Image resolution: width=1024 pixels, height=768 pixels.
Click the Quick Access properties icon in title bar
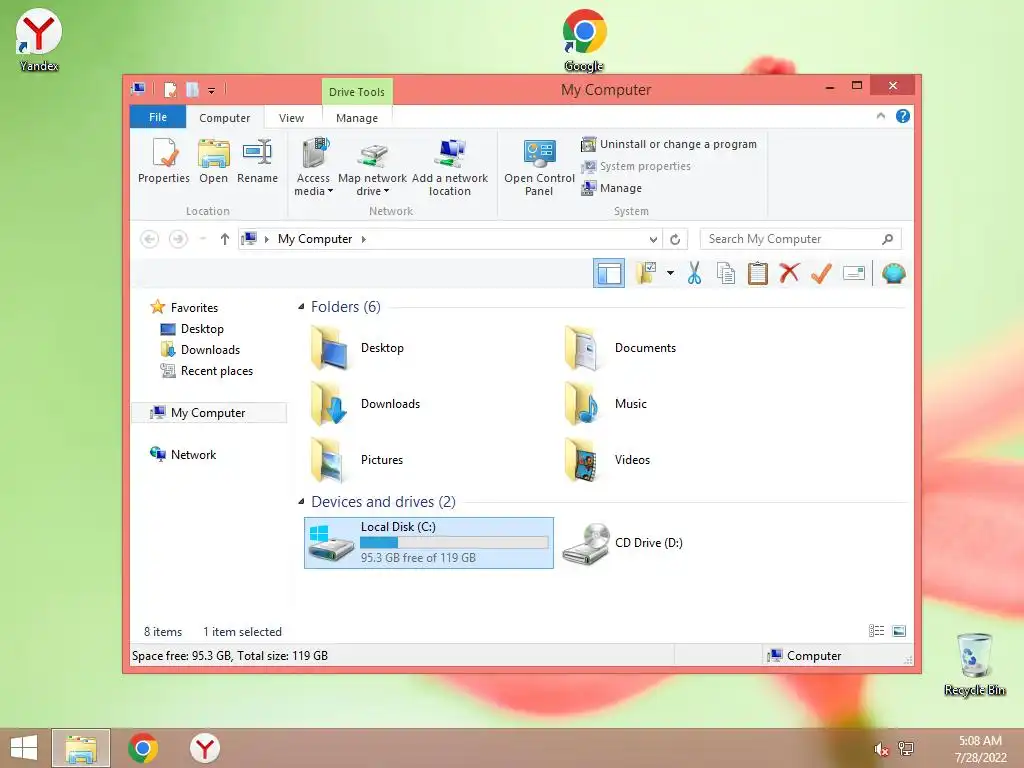(170, 90)
